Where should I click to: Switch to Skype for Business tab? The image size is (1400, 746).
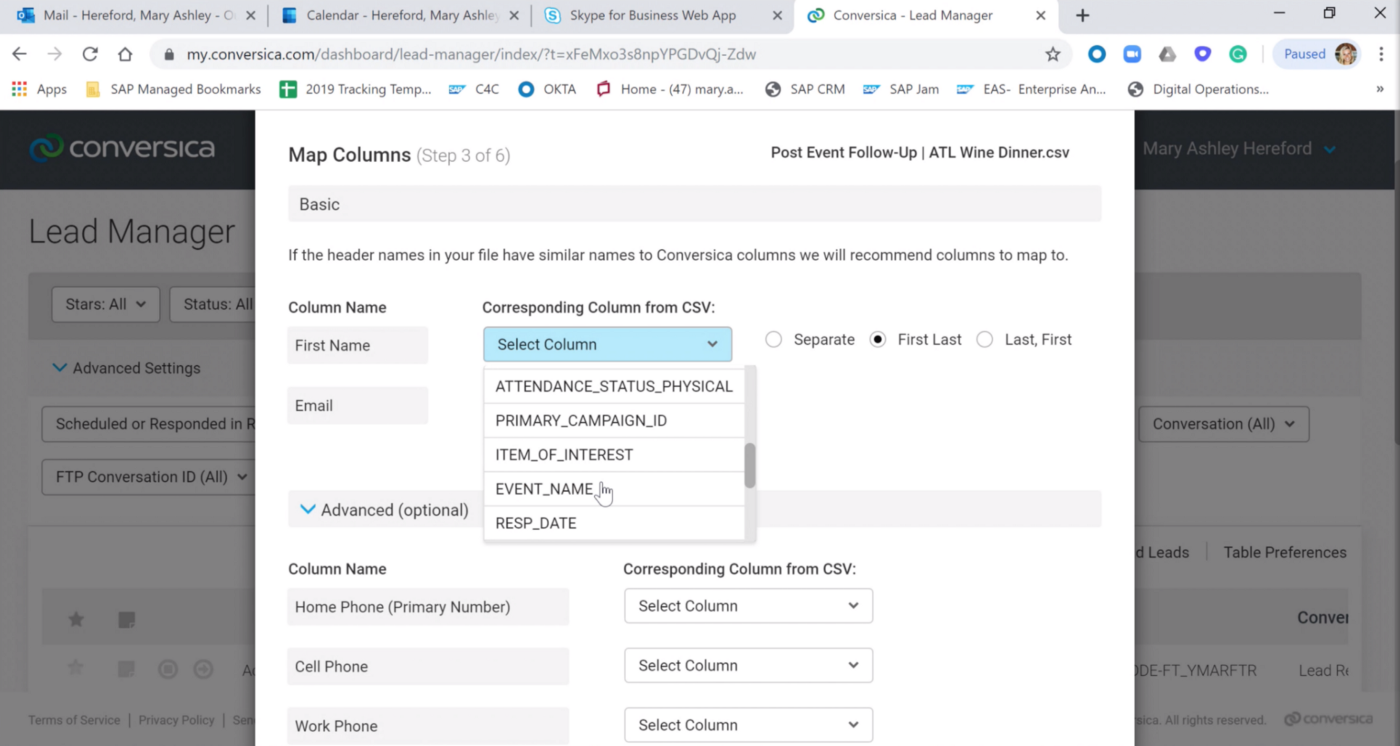tap(664, 16)
